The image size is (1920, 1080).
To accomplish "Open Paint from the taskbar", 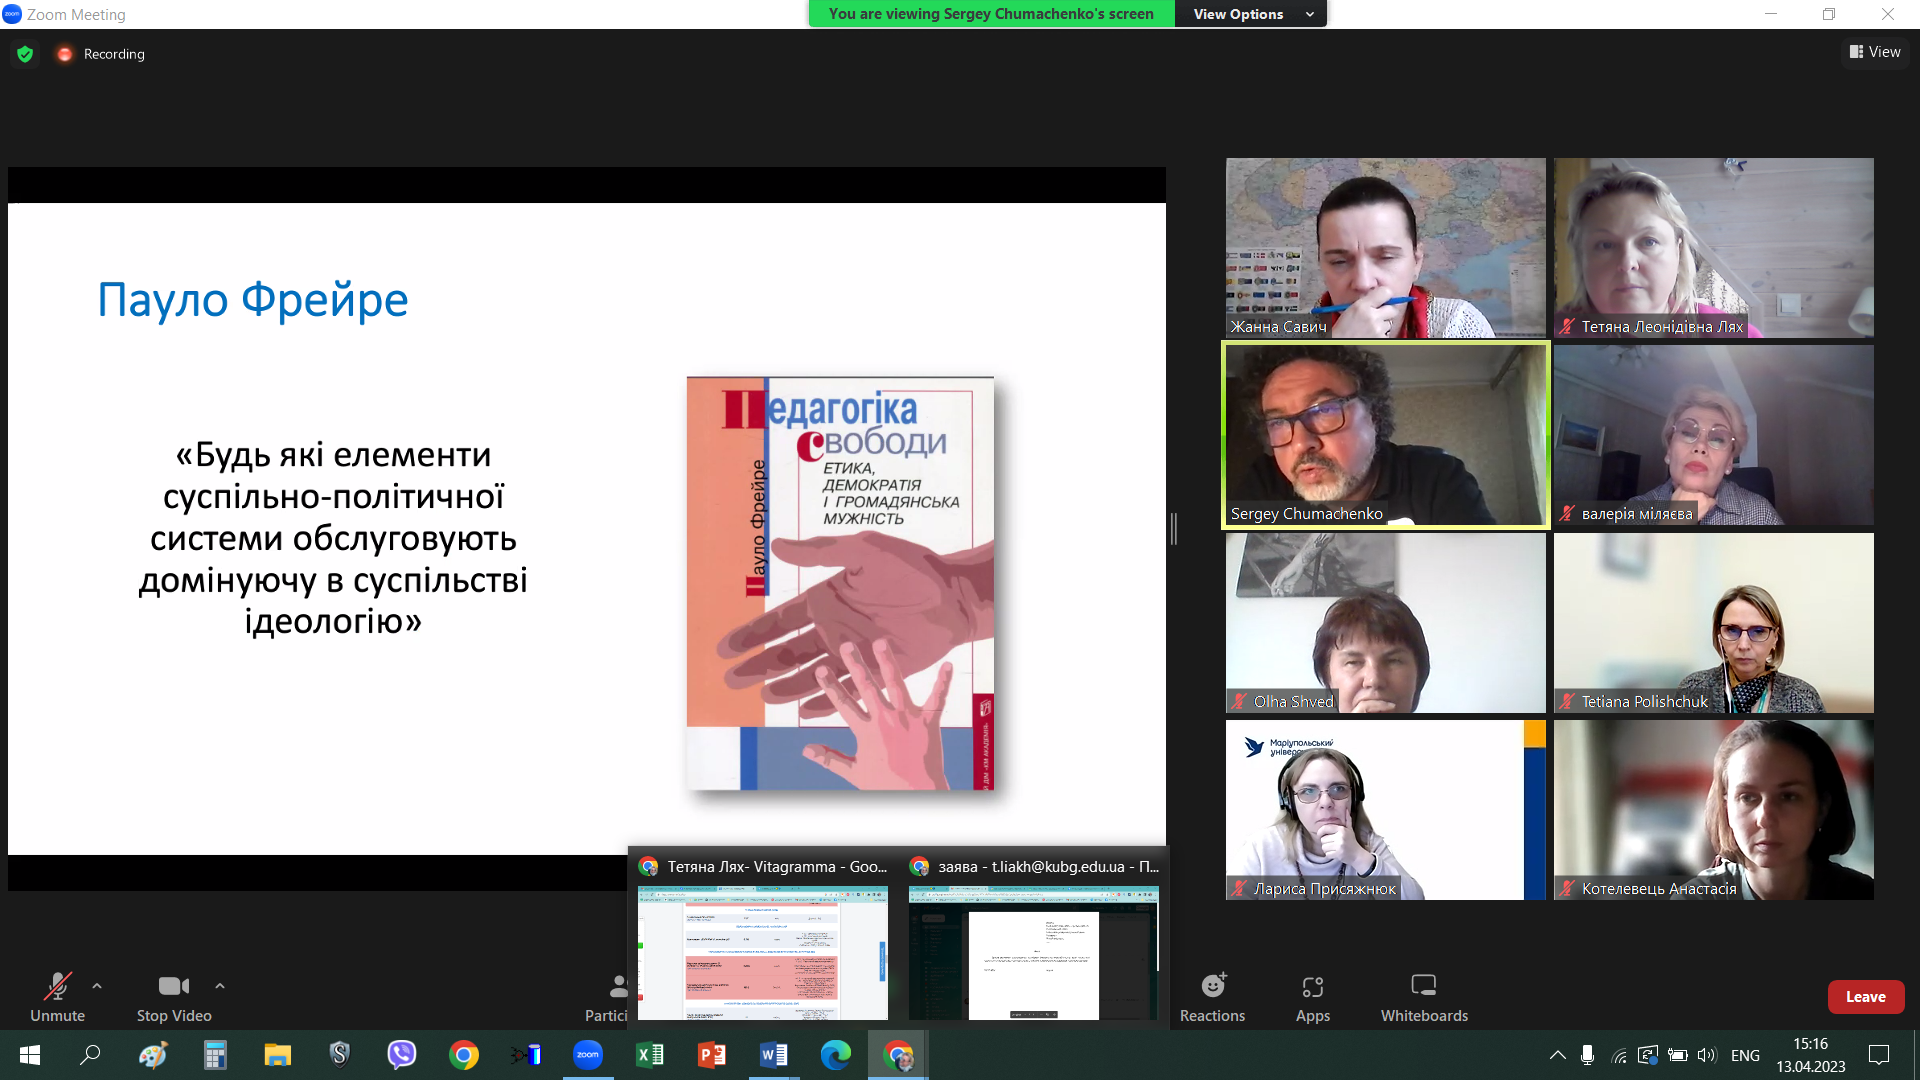I will pos(153,1055).
